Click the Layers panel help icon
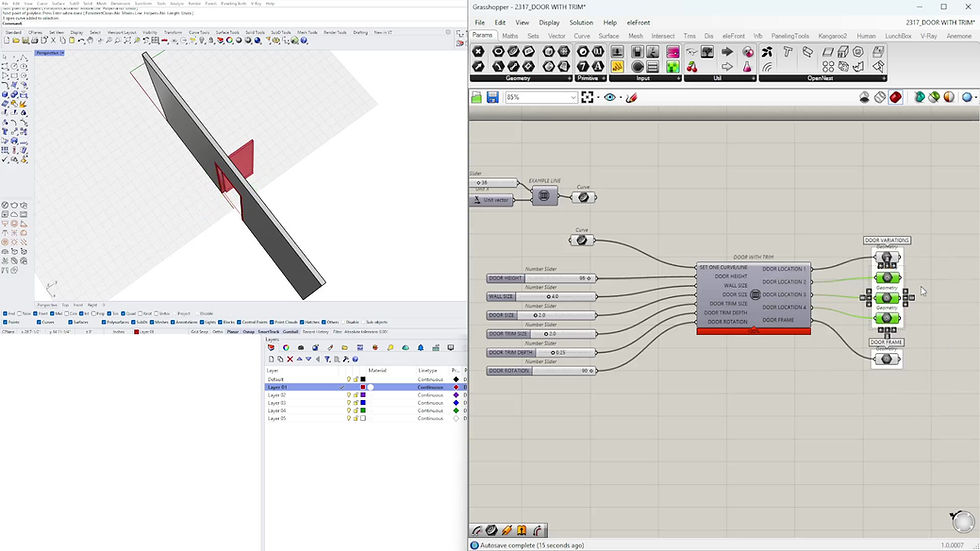 (x=355, y=359)
